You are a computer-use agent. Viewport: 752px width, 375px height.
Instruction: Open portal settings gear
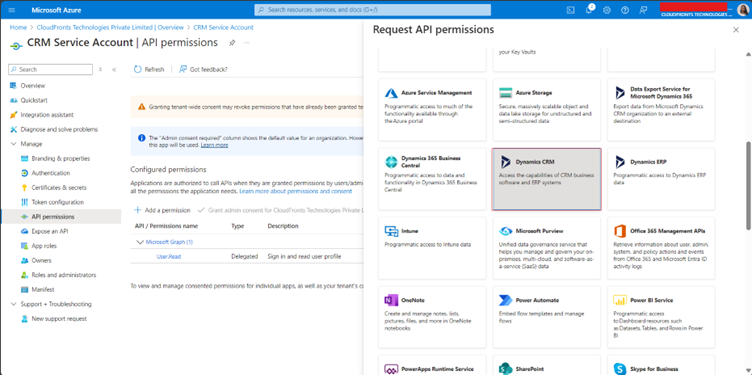(607, 10)
